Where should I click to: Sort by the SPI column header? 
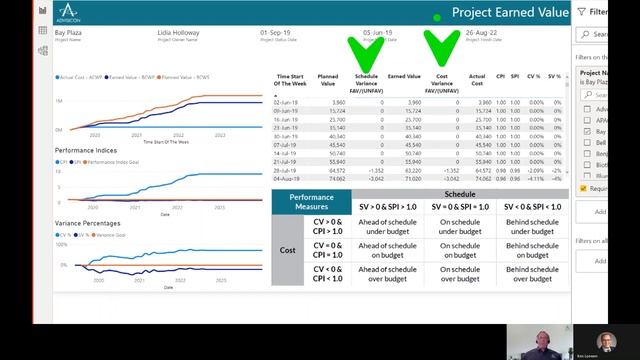(515, 76)
